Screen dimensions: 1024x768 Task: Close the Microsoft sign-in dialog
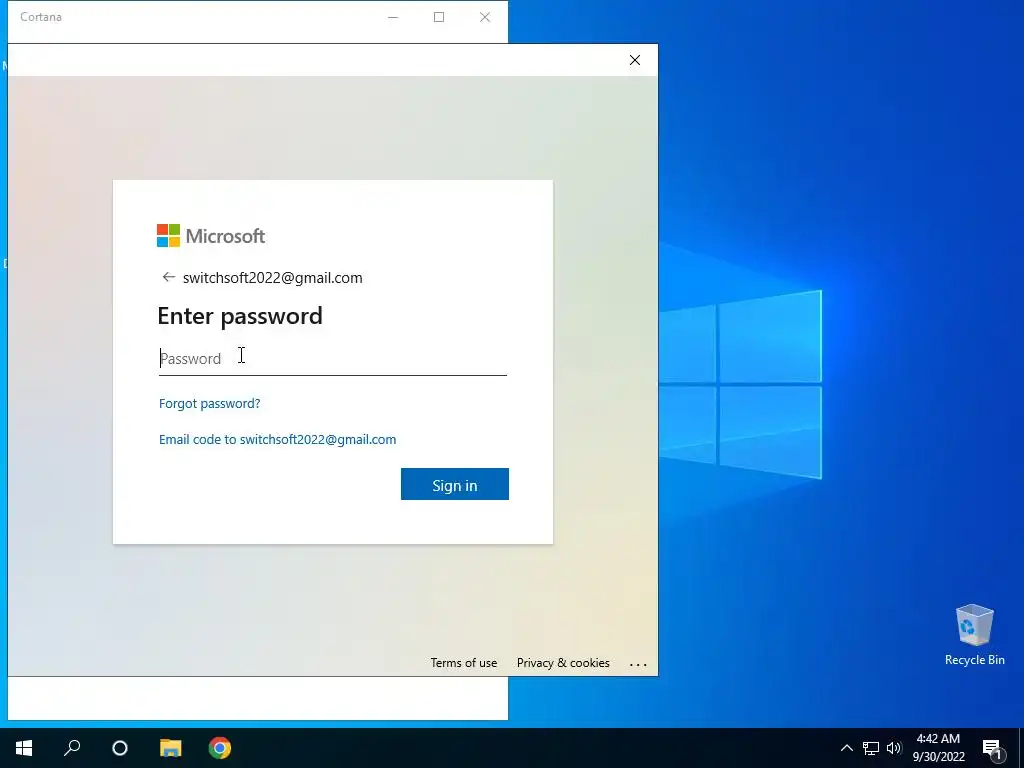point(635,60)
